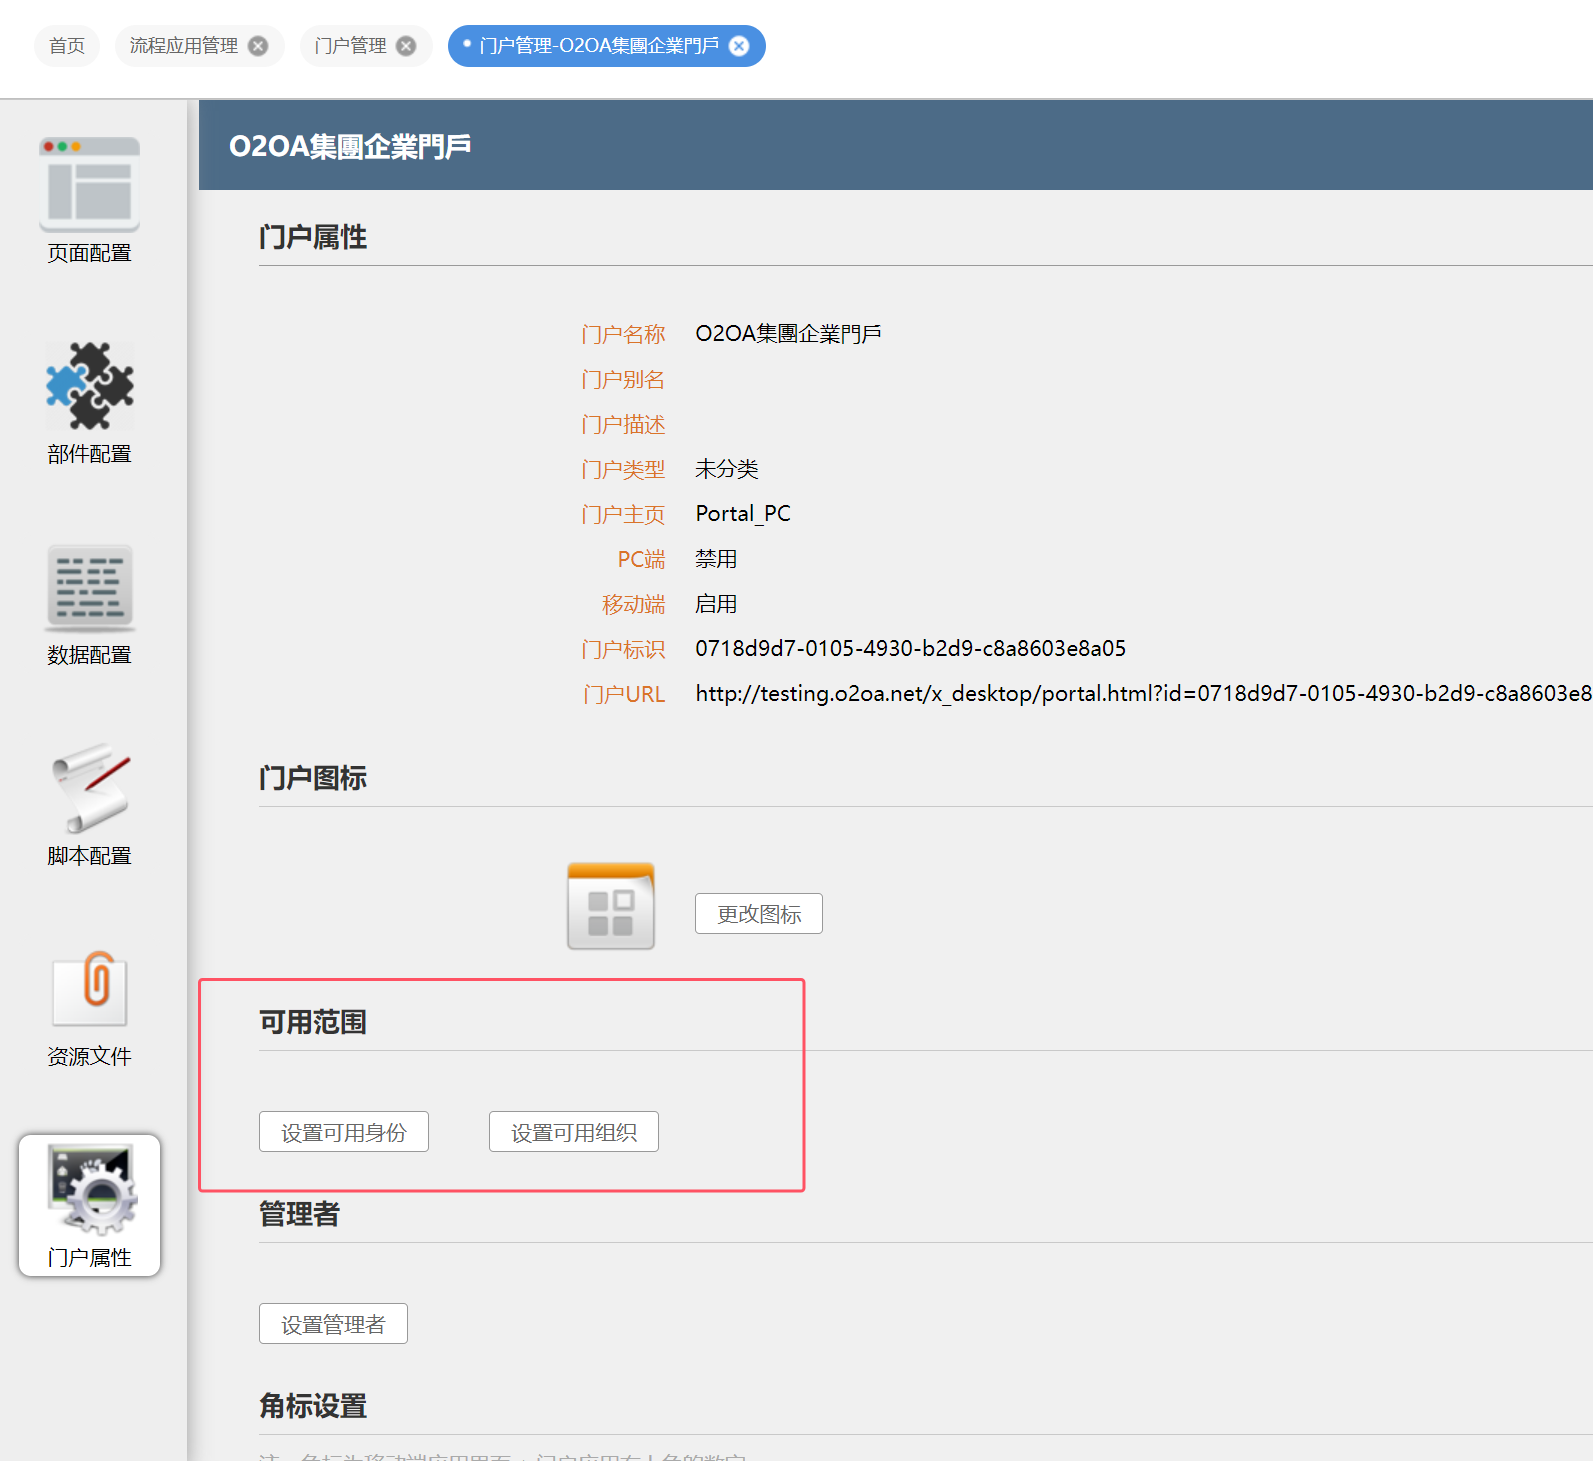Viewport: 1593px width, 1461px height.
Task: Click the 门户标识 label
Action: click(x=623, y=649)
